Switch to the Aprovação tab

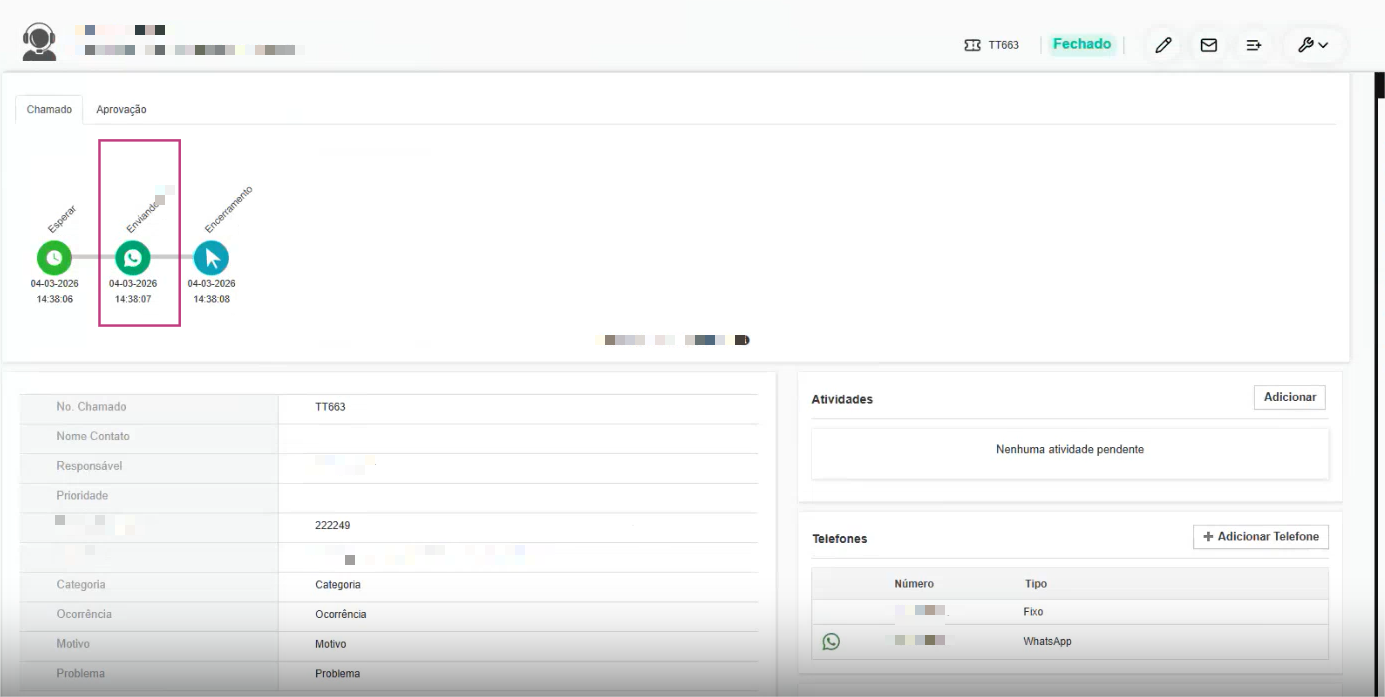point(121,110)
